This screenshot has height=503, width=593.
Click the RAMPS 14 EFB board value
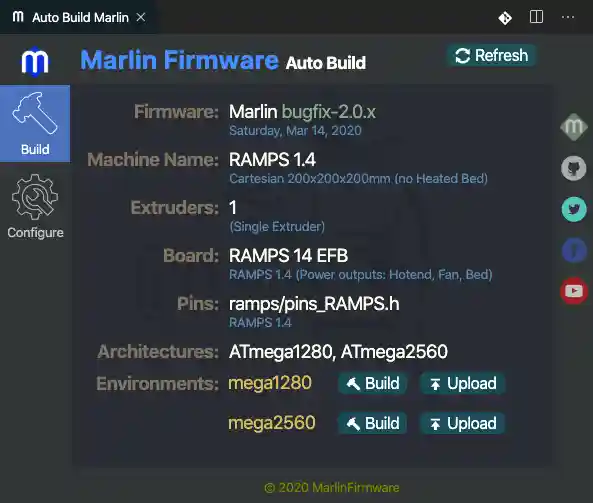tap(288, 256)
